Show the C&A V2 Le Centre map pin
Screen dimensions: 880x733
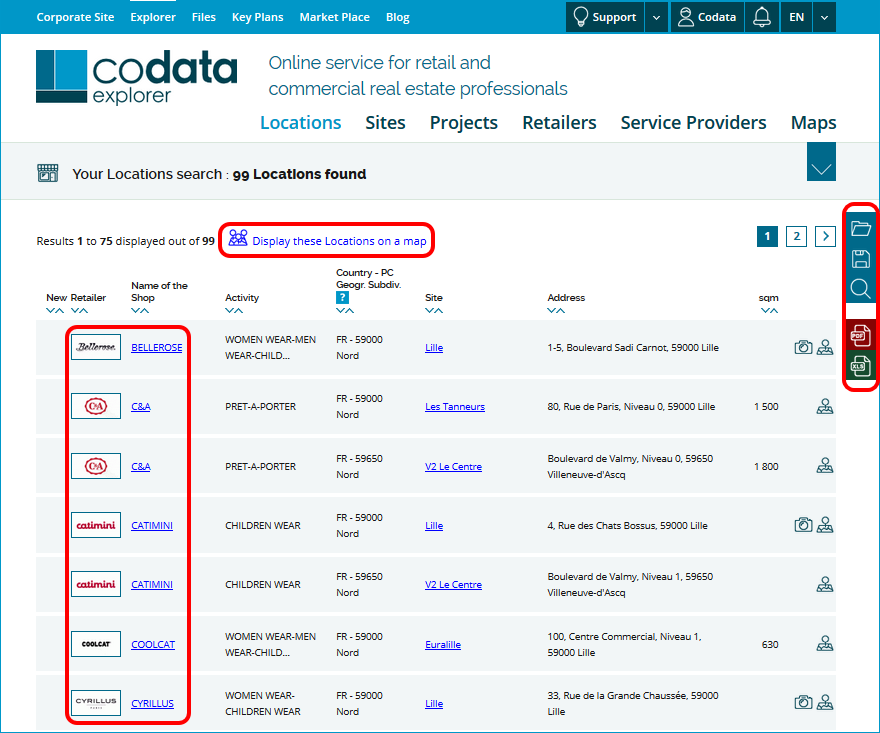pos(824,466)
